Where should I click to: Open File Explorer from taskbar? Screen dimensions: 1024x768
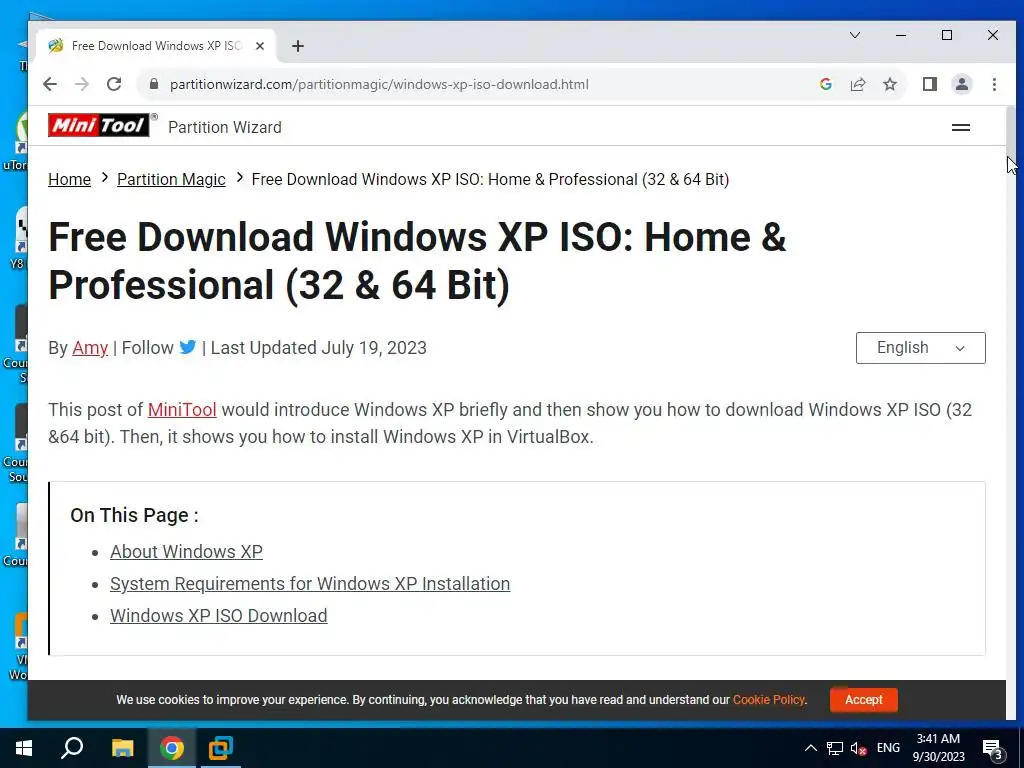coord(122,748)
